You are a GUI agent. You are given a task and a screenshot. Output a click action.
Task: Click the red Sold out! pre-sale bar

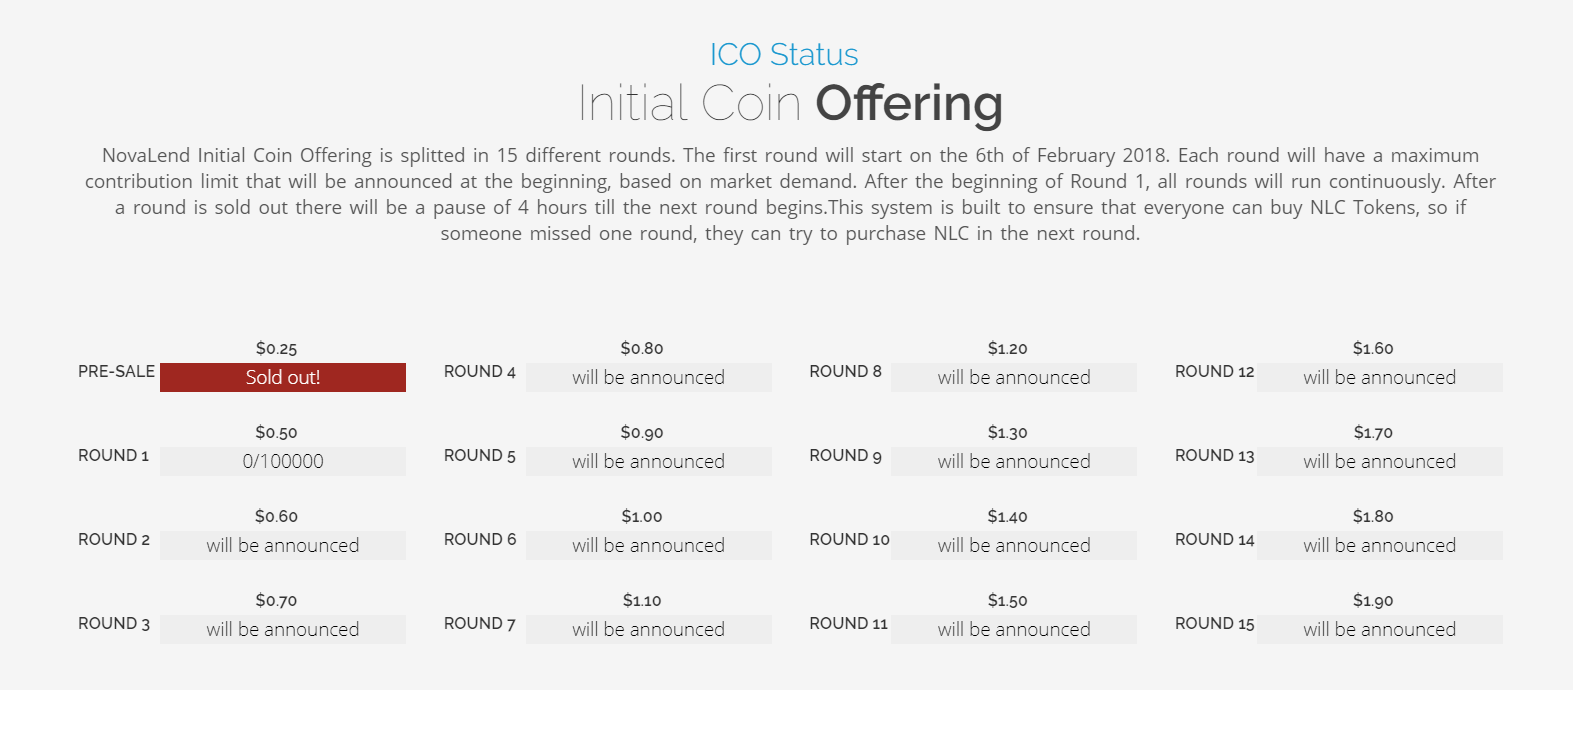tap(283, 377)
